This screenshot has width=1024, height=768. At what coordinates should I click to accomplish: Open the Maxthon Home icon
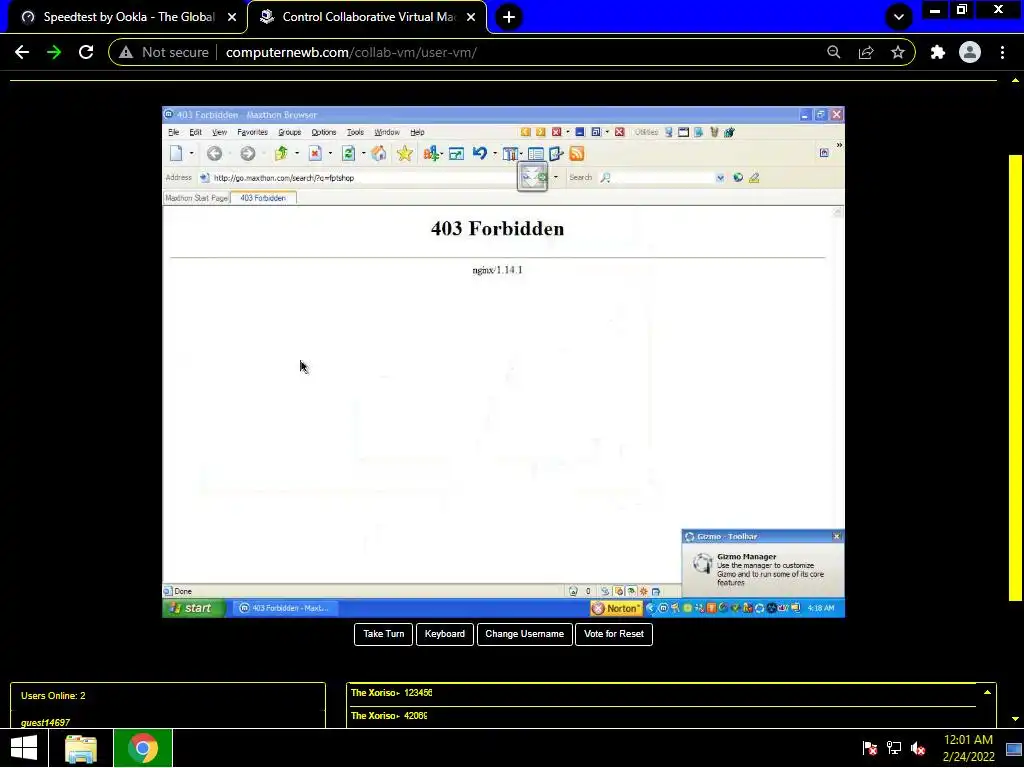pos(379,153)
